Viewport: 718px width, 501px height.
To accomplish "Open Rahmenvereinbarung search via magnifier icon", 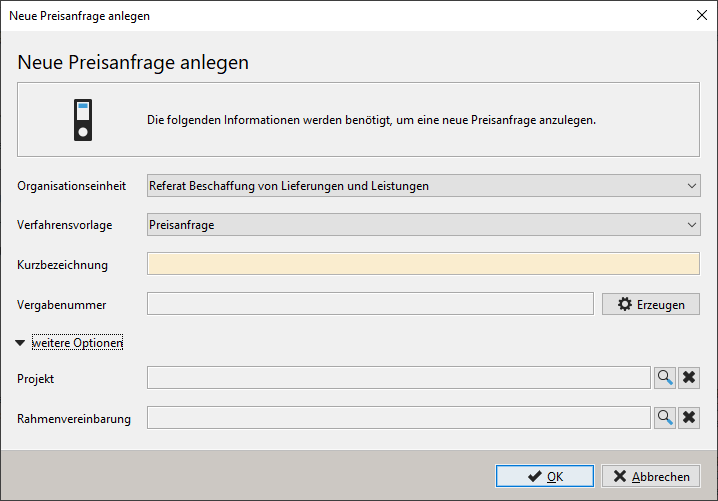I will (665, 418).
